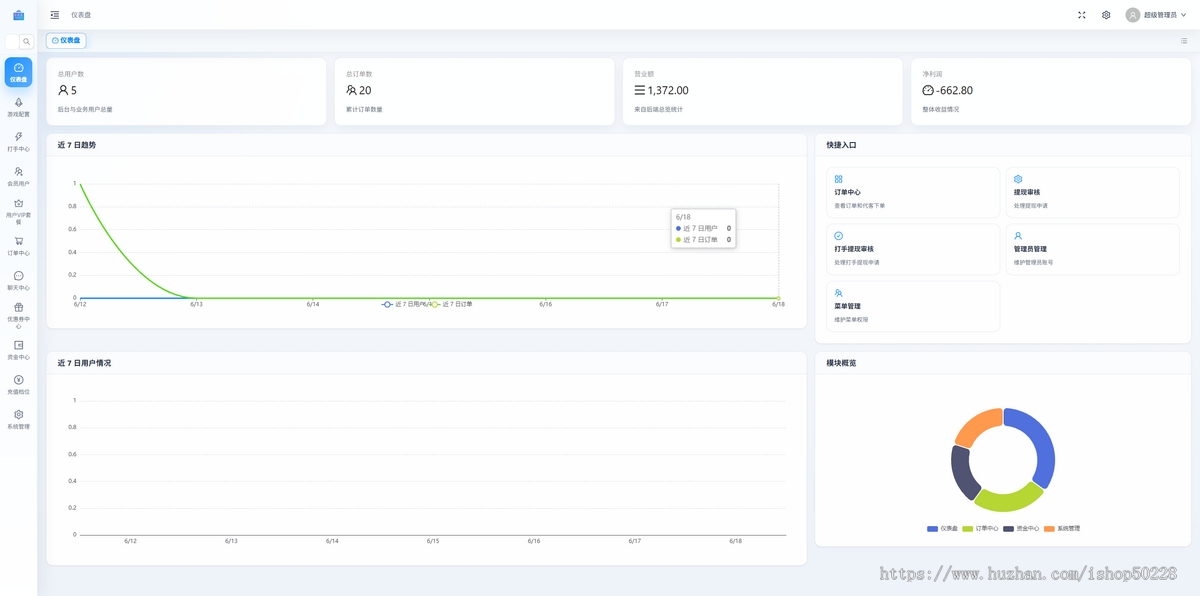
Task: Toggle 系统管理 legend in donut chart
Action: coord(1062,528)
